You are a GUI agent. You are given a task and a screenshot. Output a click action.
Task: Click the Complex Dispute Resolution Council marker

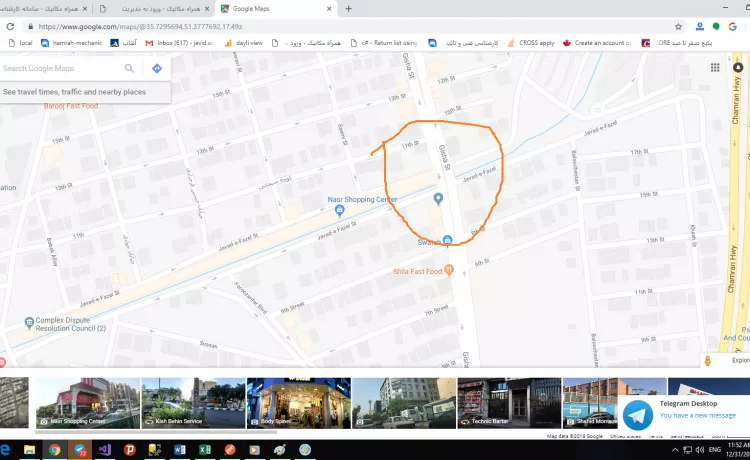point(29,322)
